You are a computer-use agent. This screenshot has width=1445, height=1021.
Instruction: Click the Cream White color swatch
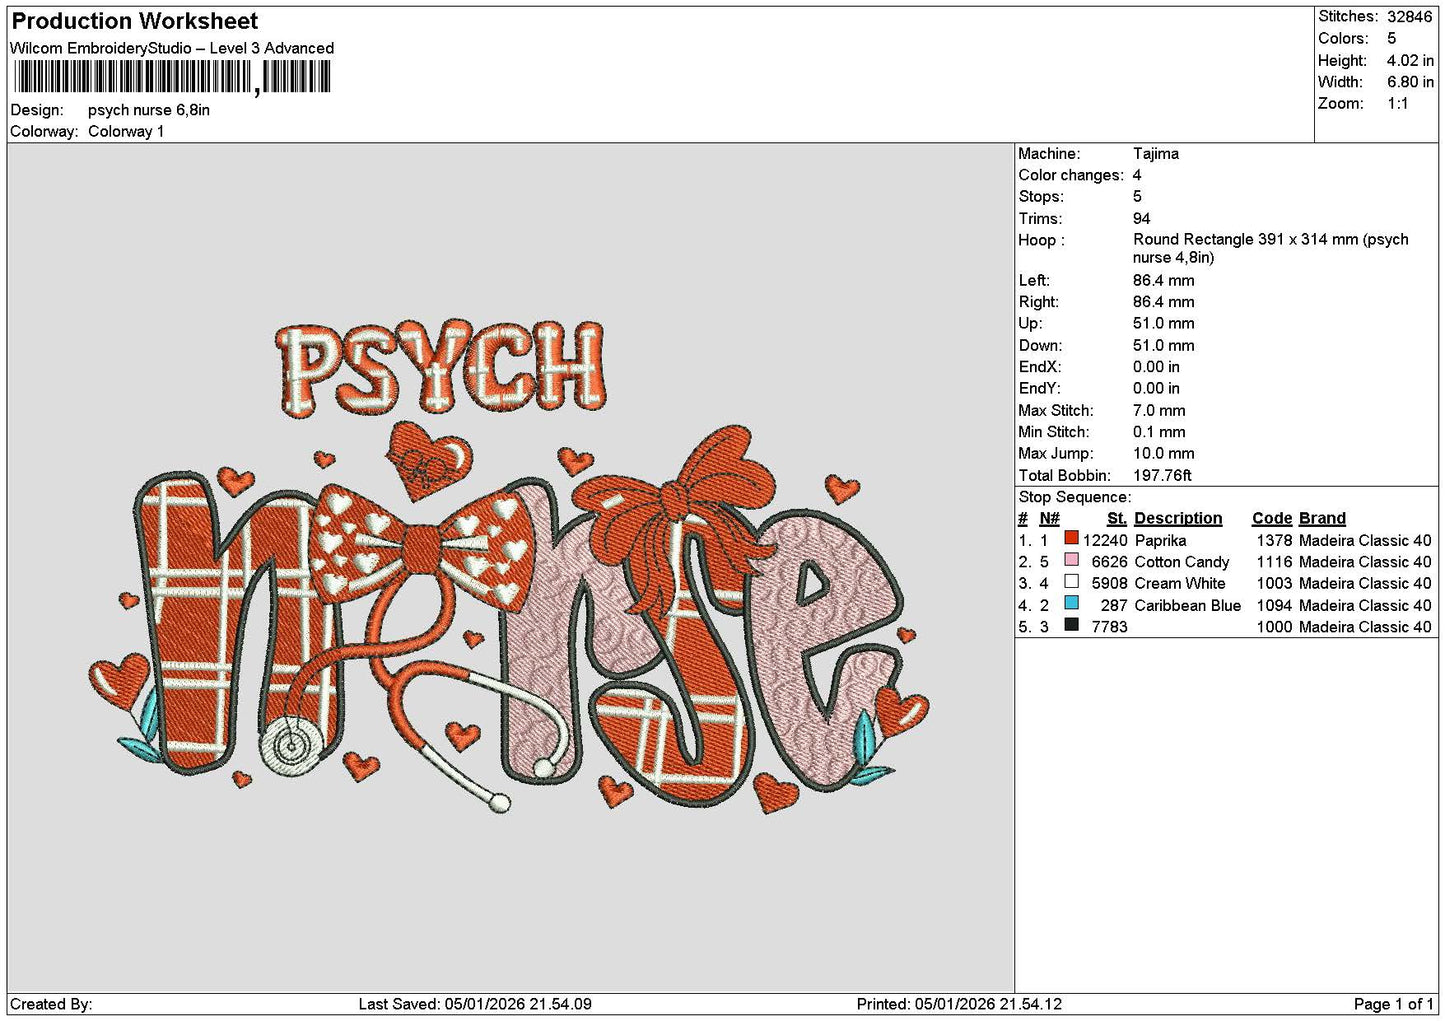(x=1071, y=582)
